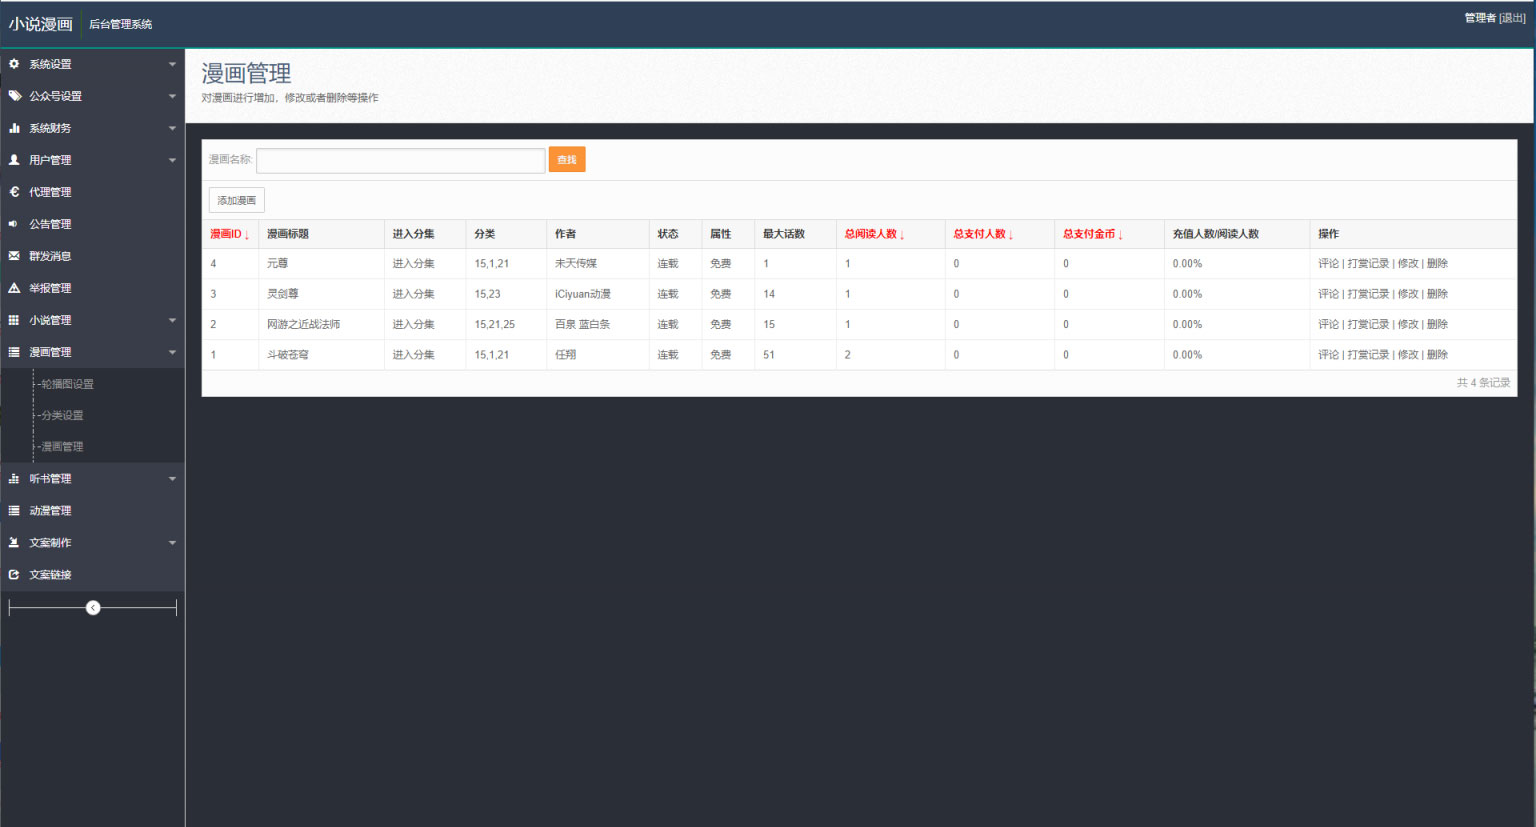Click the user icon beside 用户管理
Viewport: 1536px width, 827px height.
(14, 160)
